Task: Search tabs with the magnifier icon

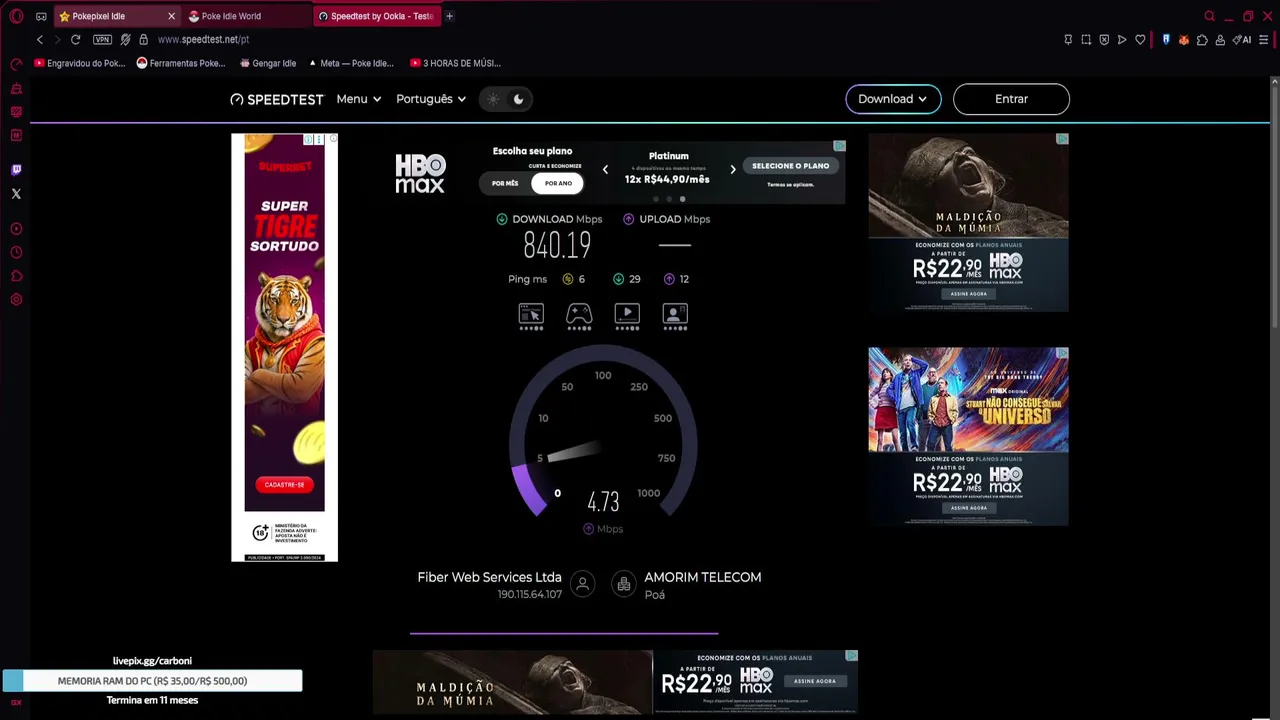Action: click(x=1209, y=16)
